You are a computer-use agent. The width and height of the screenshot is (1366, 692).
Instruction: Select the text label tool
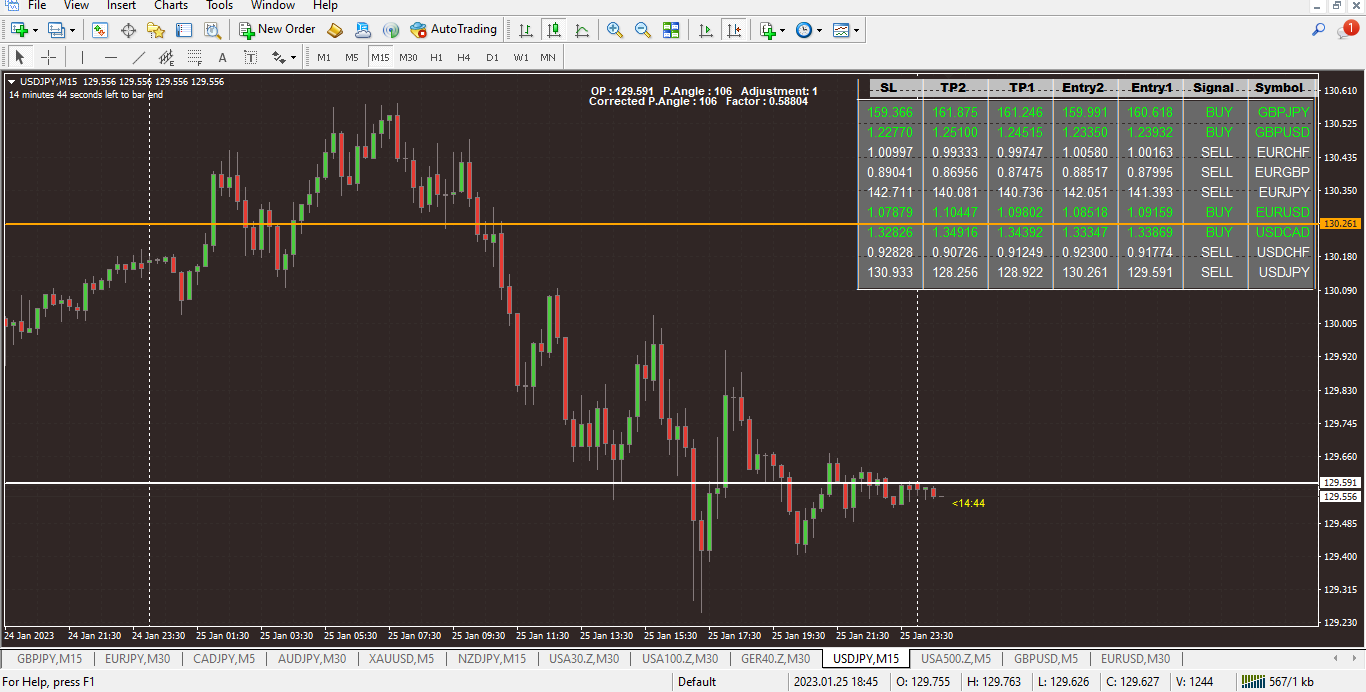(x=250, y=57)
